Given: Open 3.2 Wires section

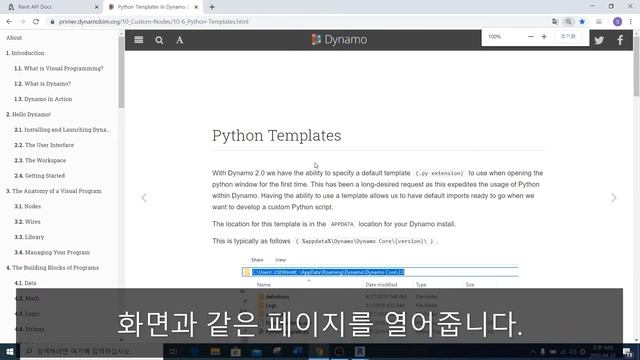Looking at the screenshot, I should click(x=27, y=222).
